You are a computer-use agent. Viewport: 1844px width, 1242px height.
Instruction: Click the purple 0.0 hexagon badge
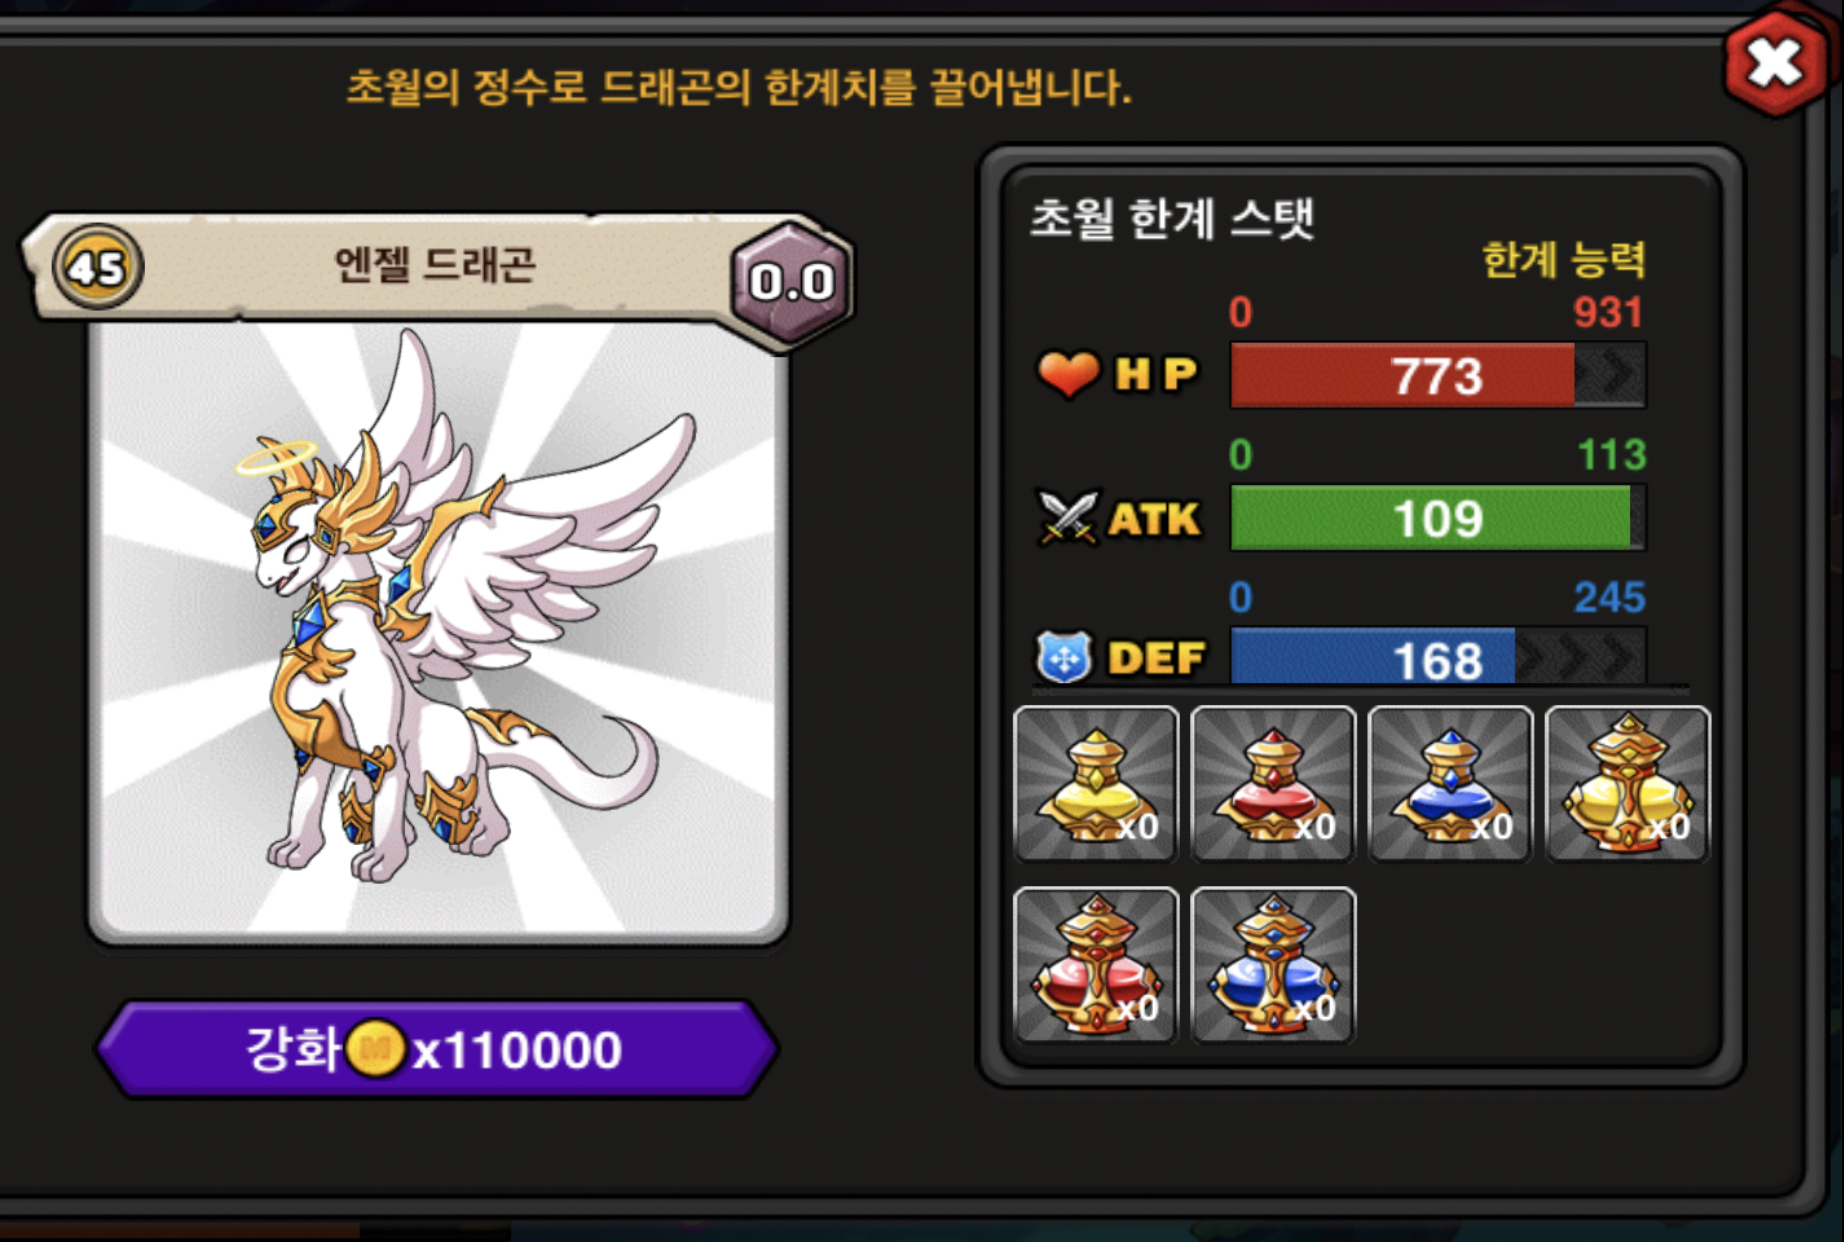click(791, 282)
